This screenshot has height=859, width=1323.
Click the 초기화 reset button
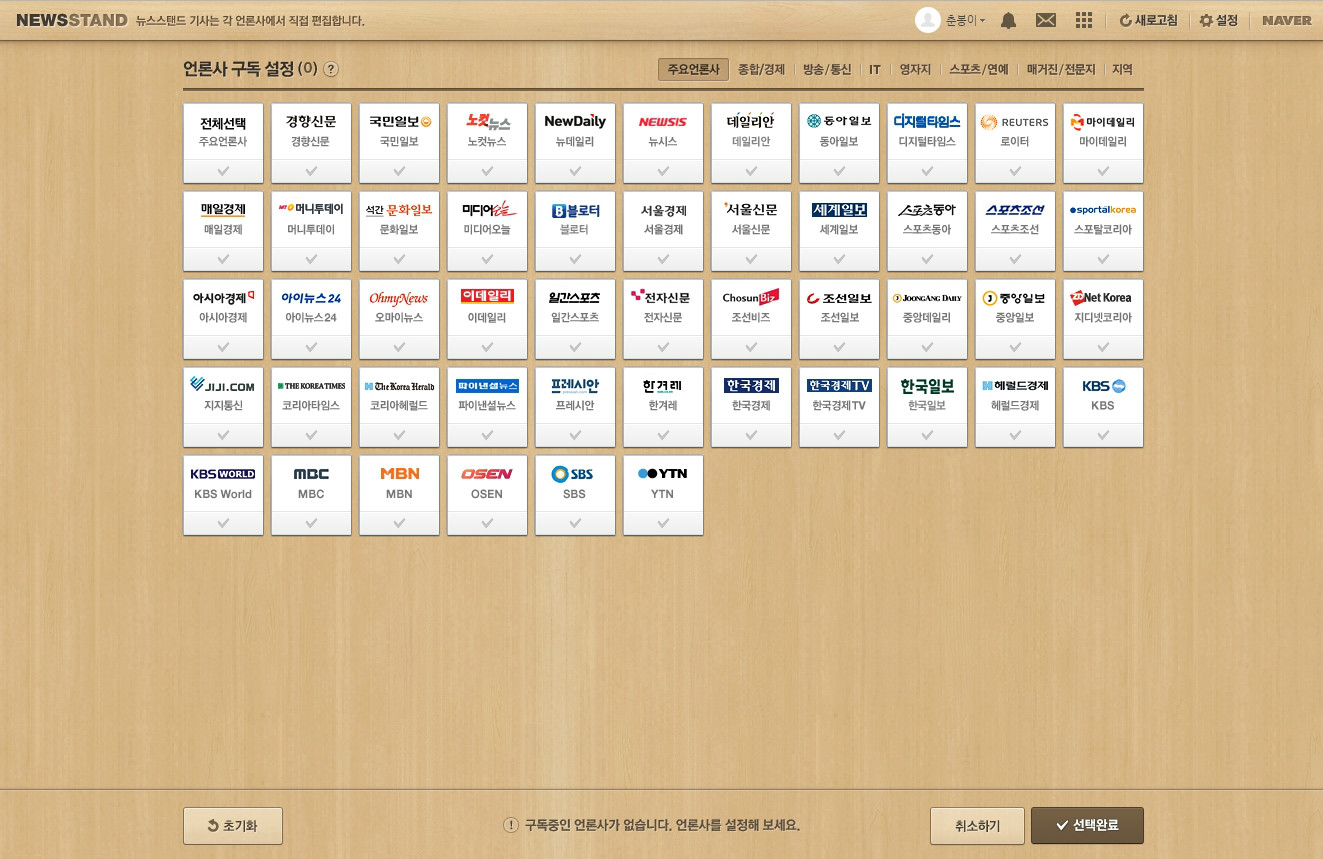click(x=233, y=826)
